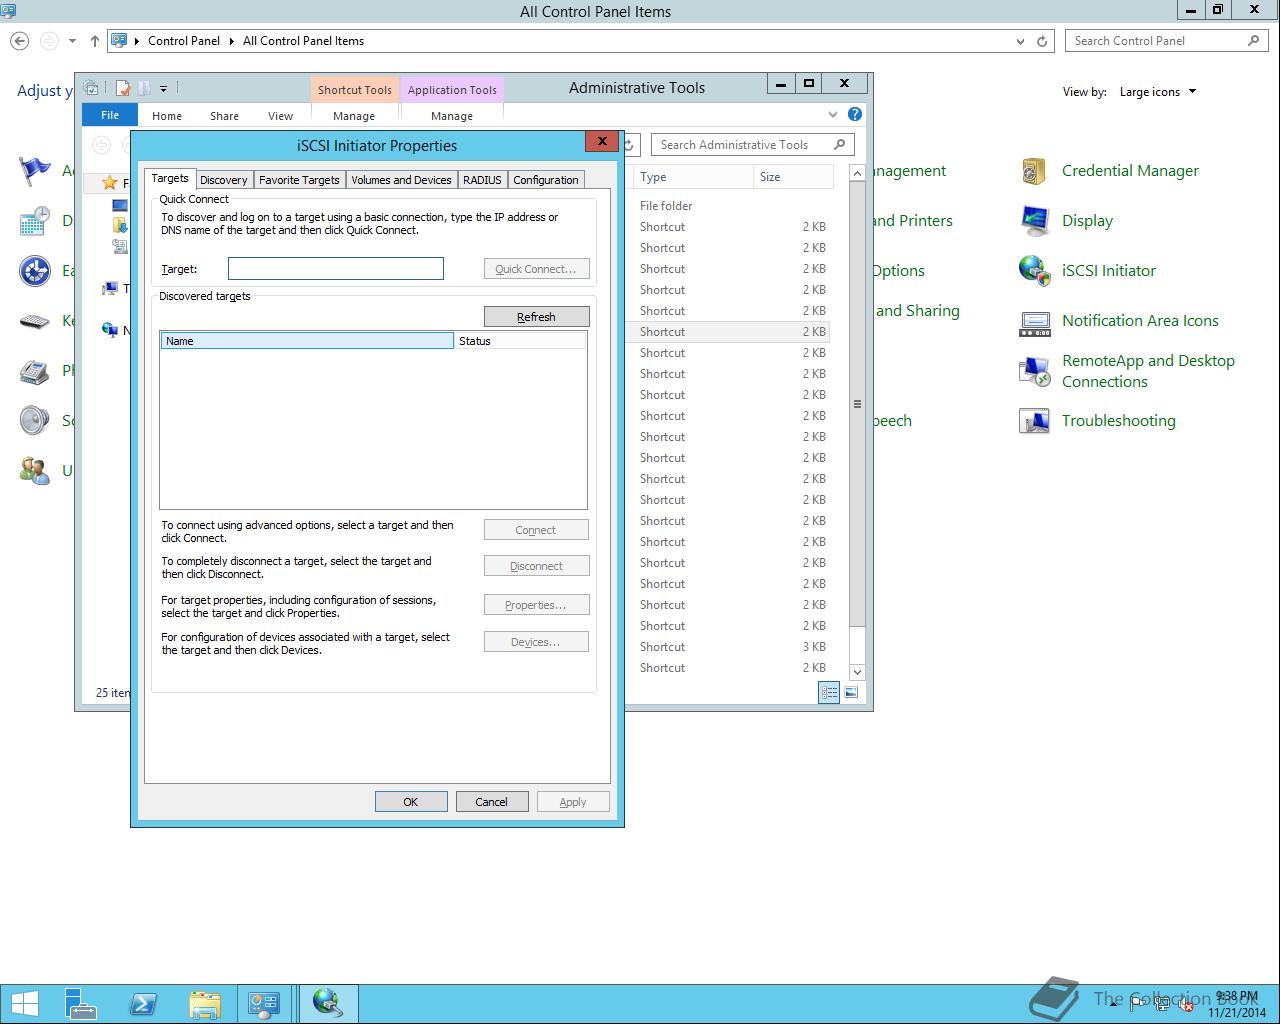Open the View ribbon tab

280,116
